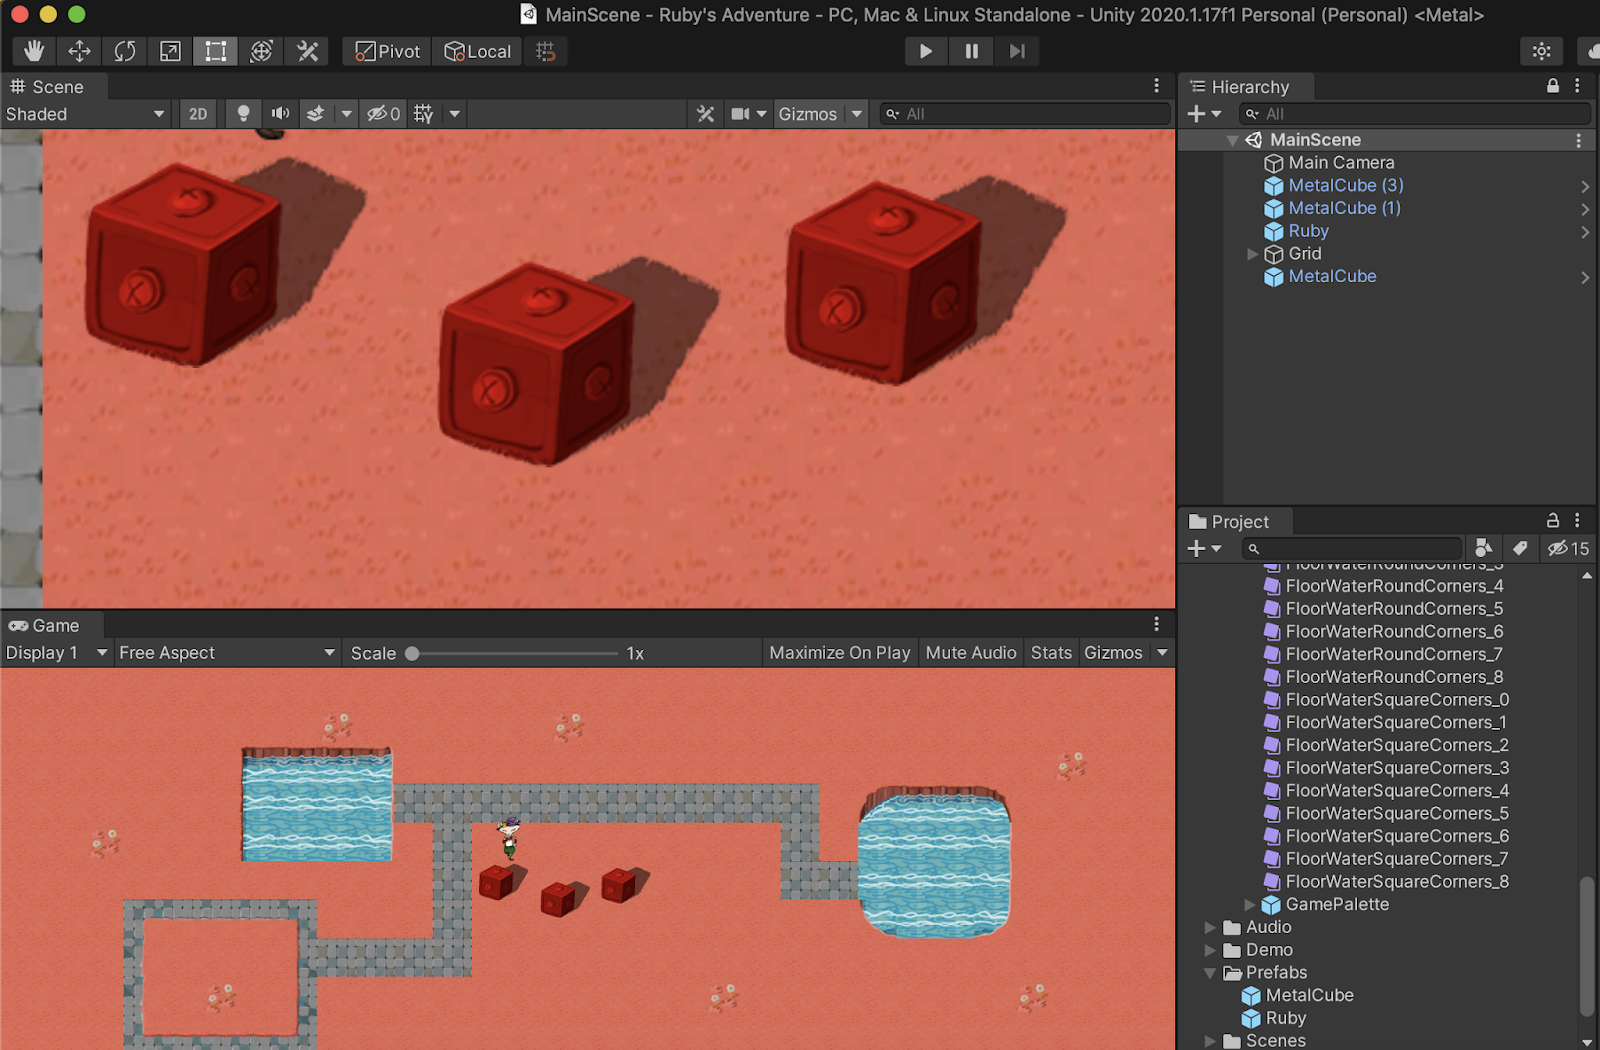Toggle Local handle rotation

click(x=477, y=51)
